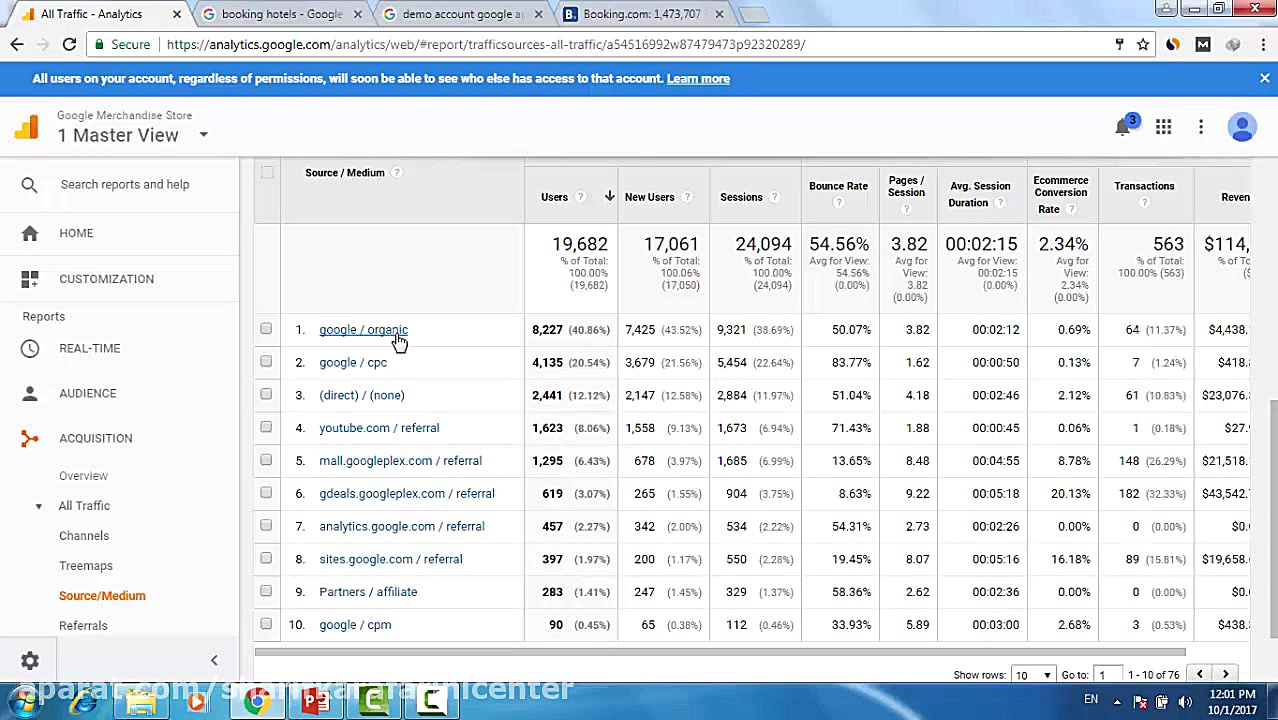1278x720 pixels.
Task: Open Referrals report in sidebar
Action: (83, 626)
